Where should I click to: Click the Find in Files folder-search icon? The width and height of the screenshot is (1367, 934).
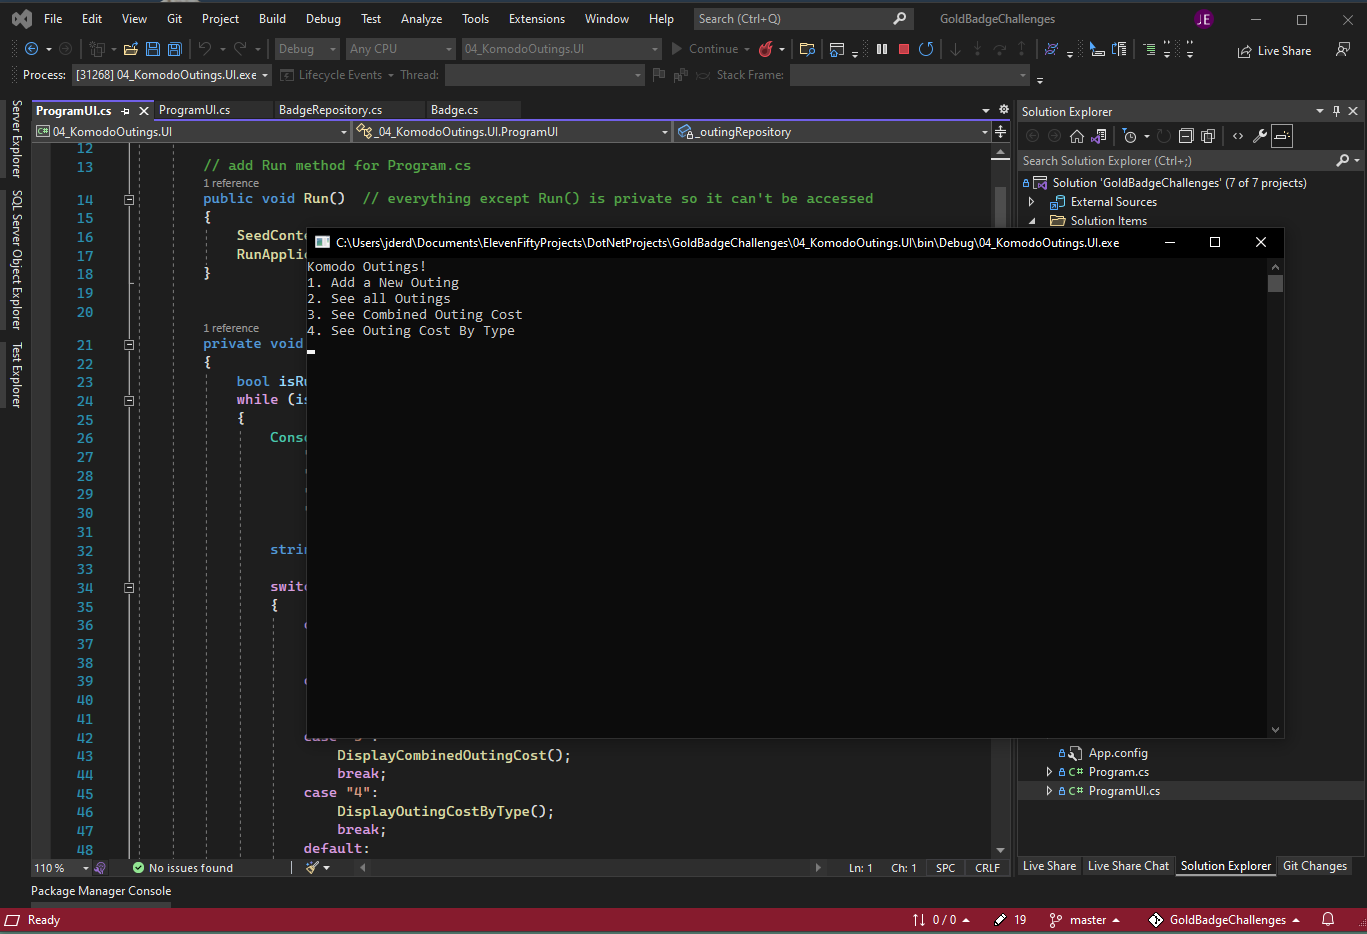[808, 49]
